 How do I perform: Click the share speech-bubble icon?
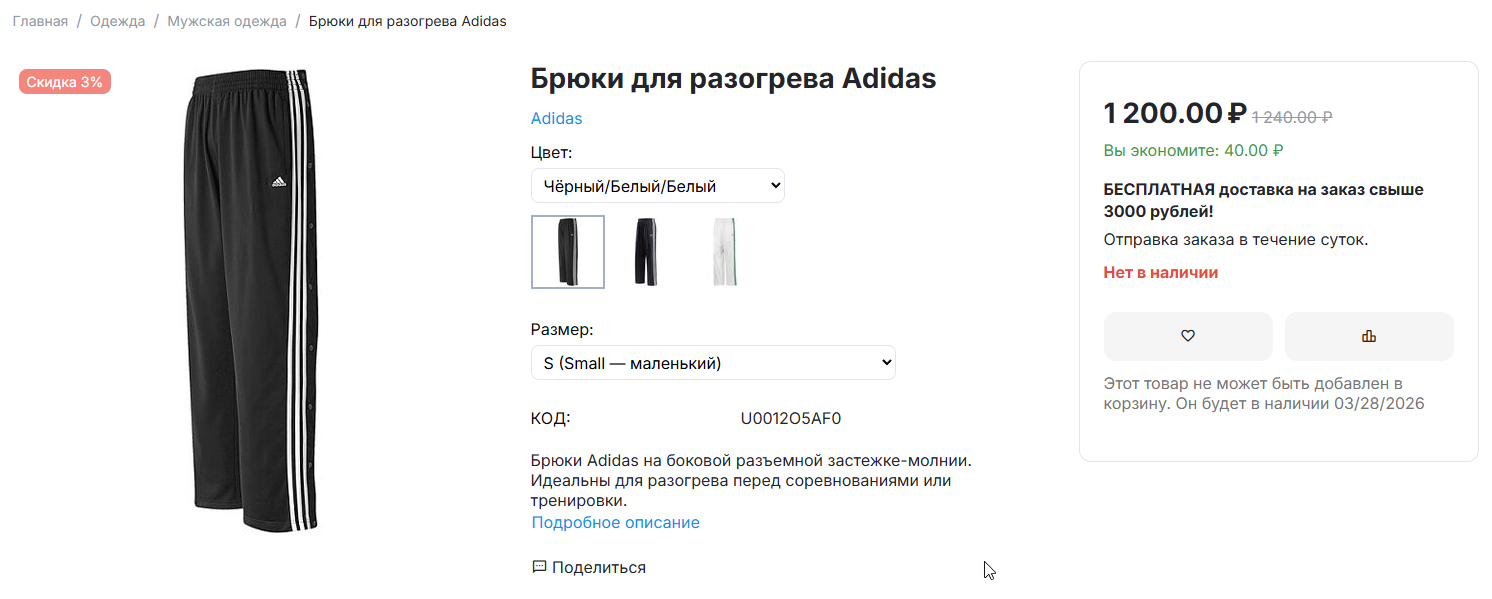539,567
